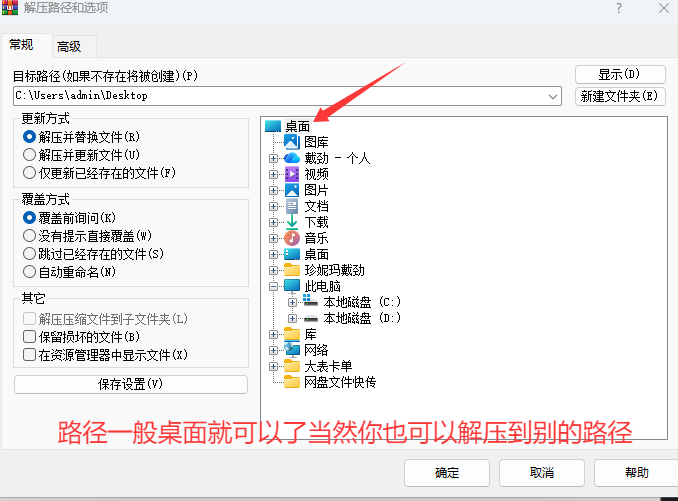Image resolution: width=678 pixels, height=501 pixels.
Task: Click the 显示(D) button
Action: (x=620, y=74)
